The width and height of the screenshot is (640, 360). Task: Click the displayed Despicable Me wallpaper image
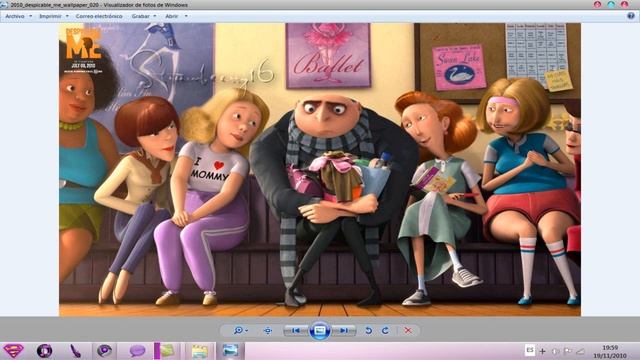point(320,169)
